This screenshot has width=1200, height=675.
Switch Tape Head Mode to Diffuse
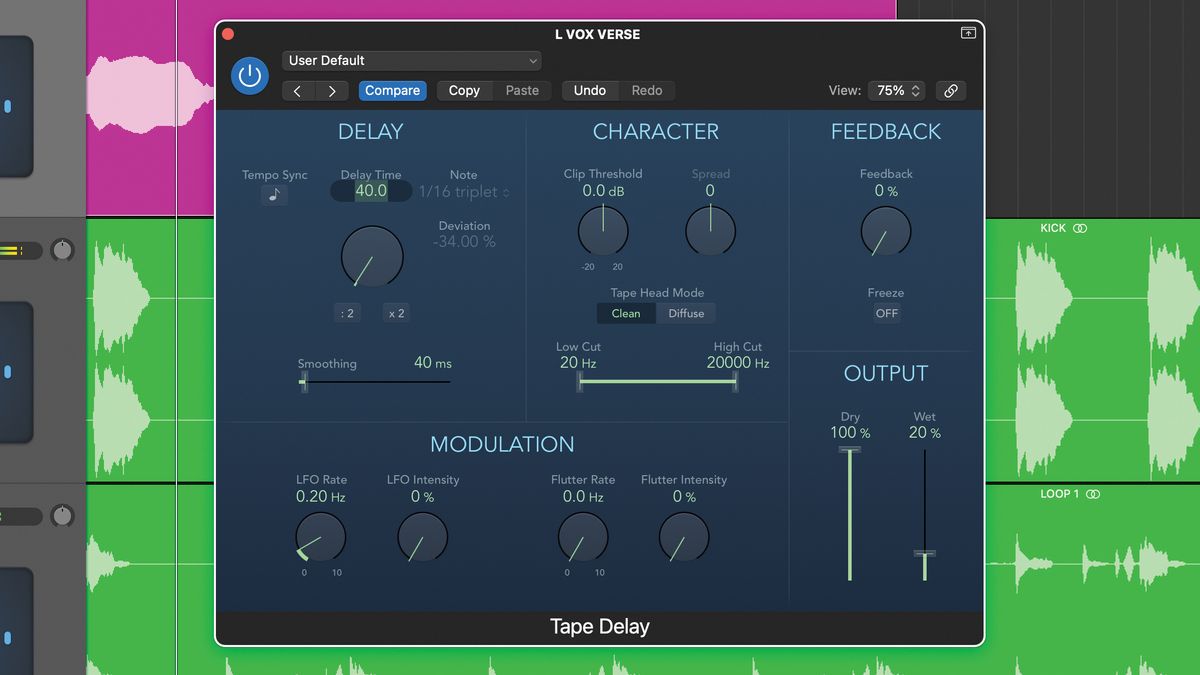click(x=686, y=313)
